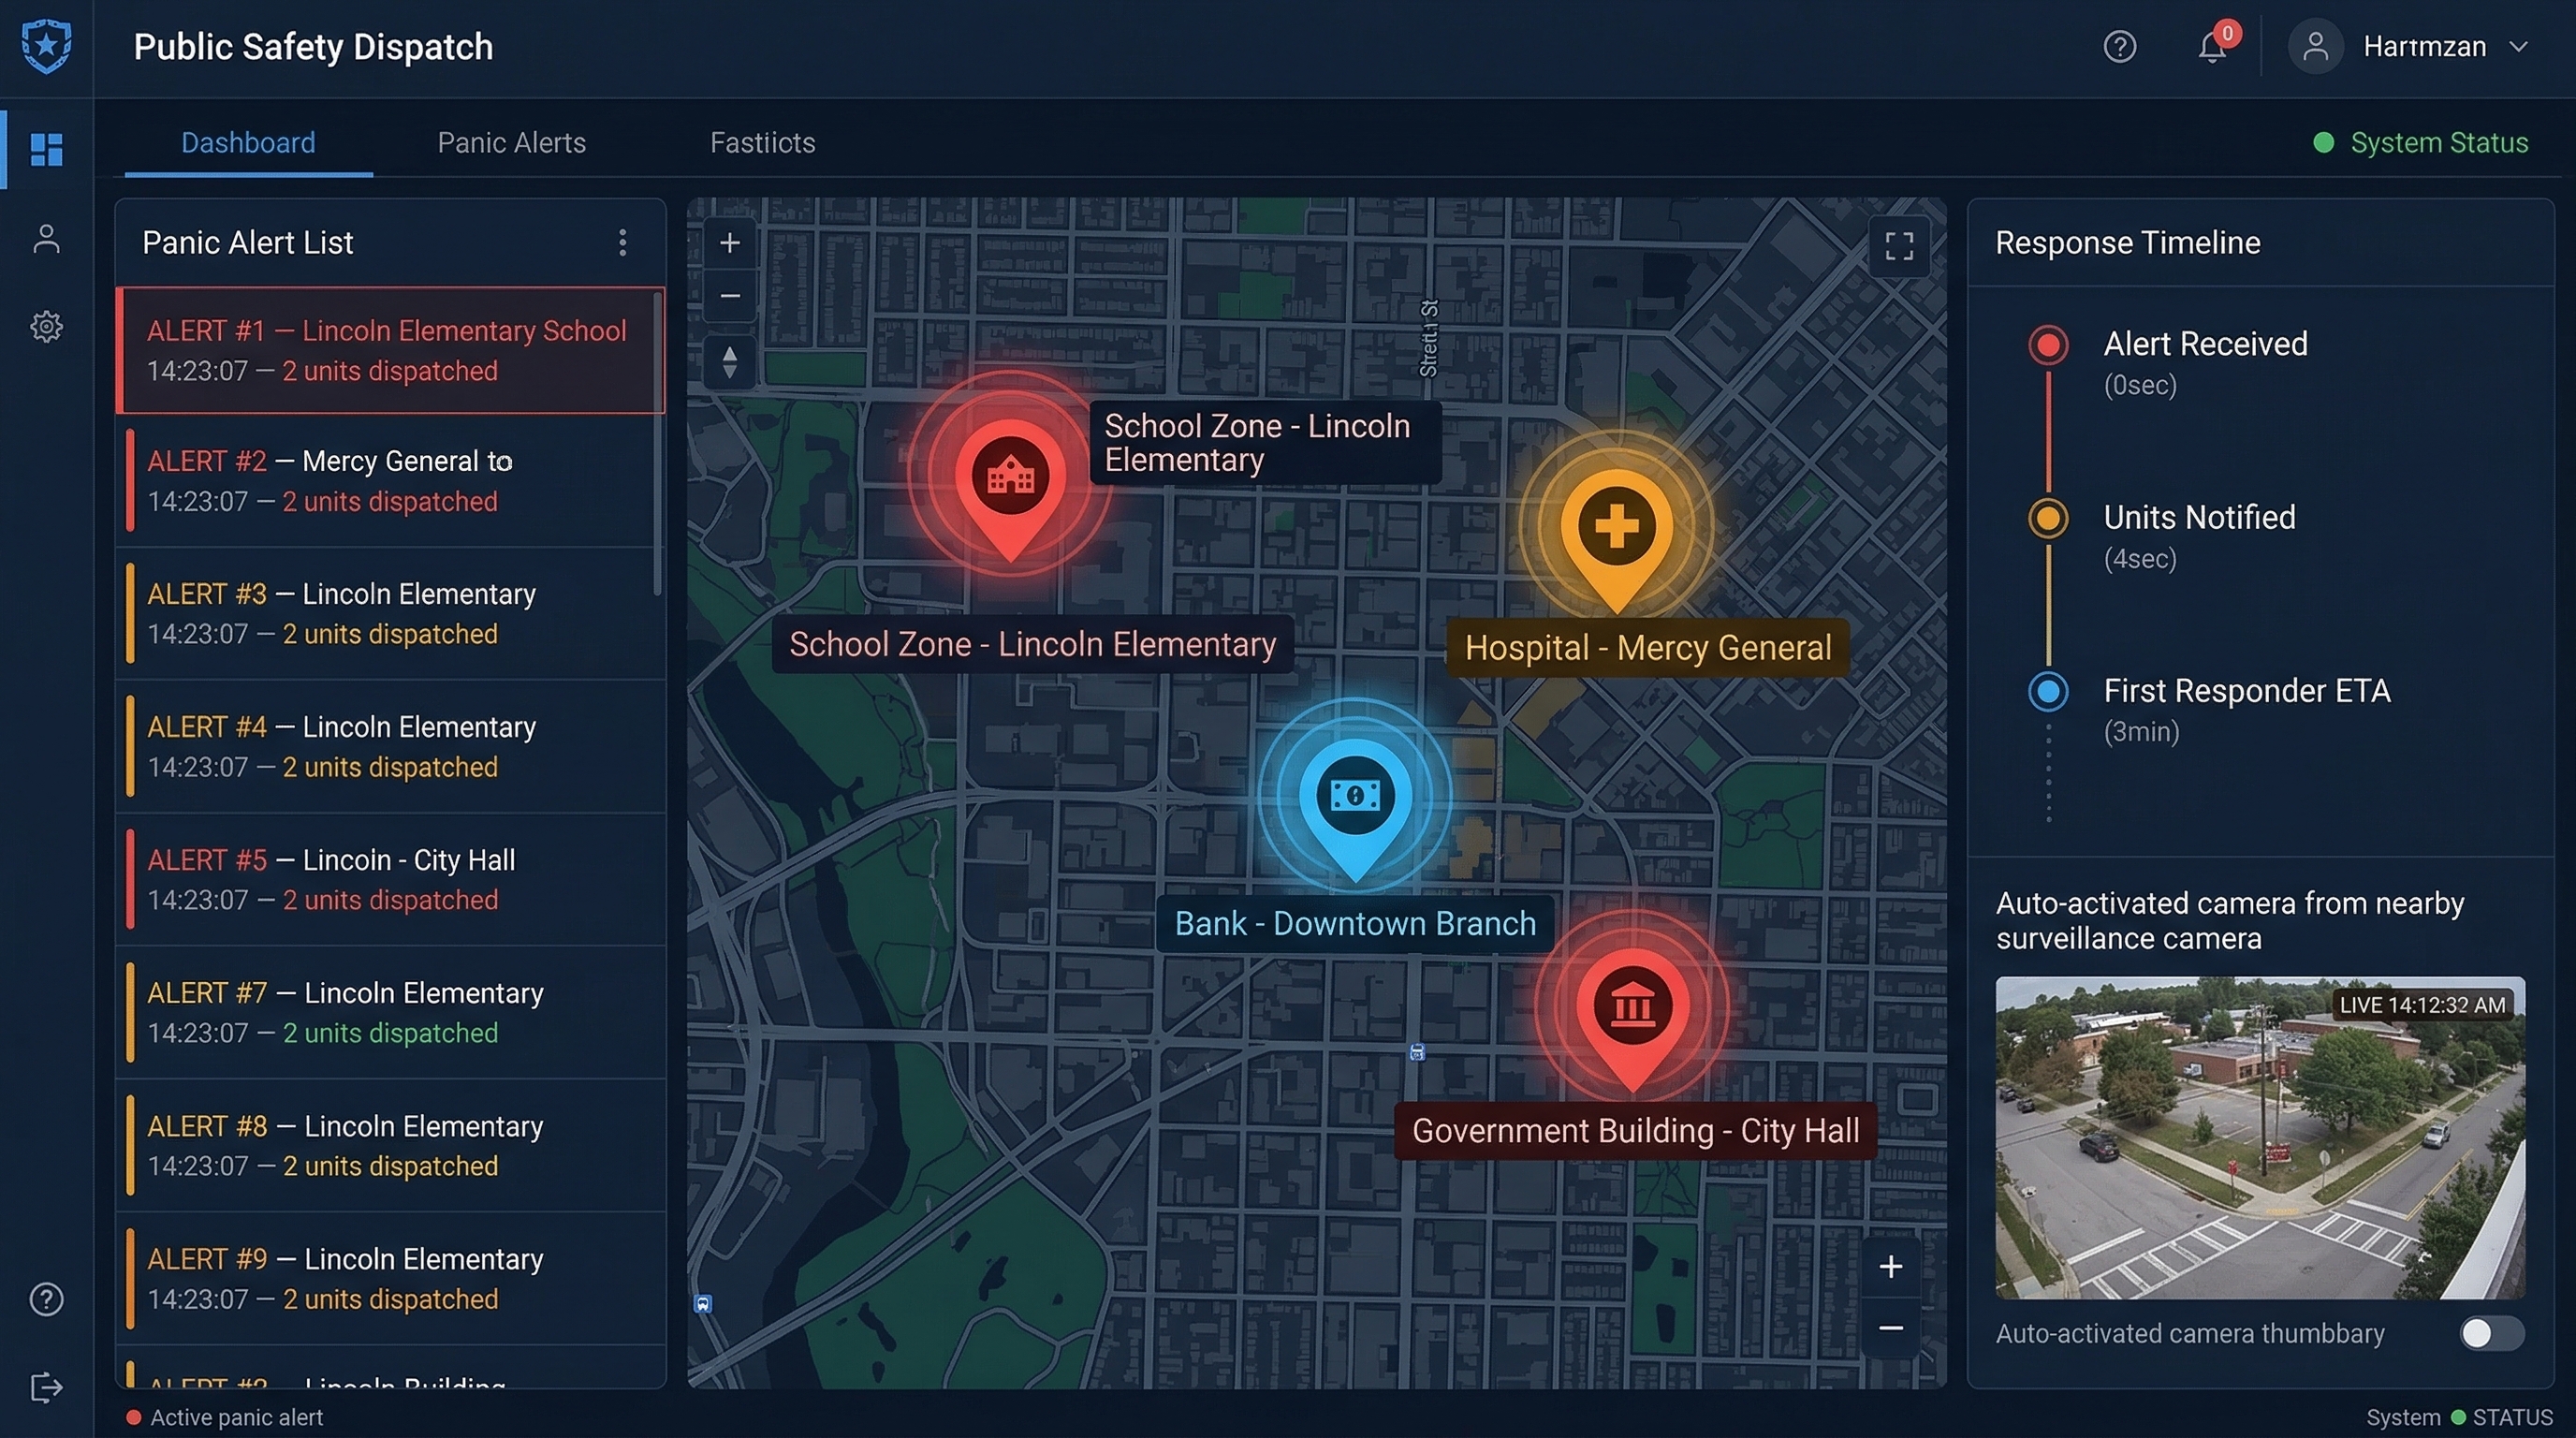
Task: Select the Dashboard grid icon in the sidebar
Action: [46, 150]
